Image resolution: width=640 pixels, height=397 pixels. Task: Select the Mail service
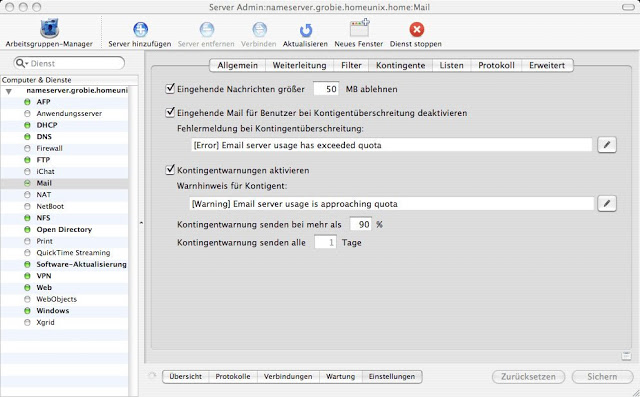click(64, 183)
